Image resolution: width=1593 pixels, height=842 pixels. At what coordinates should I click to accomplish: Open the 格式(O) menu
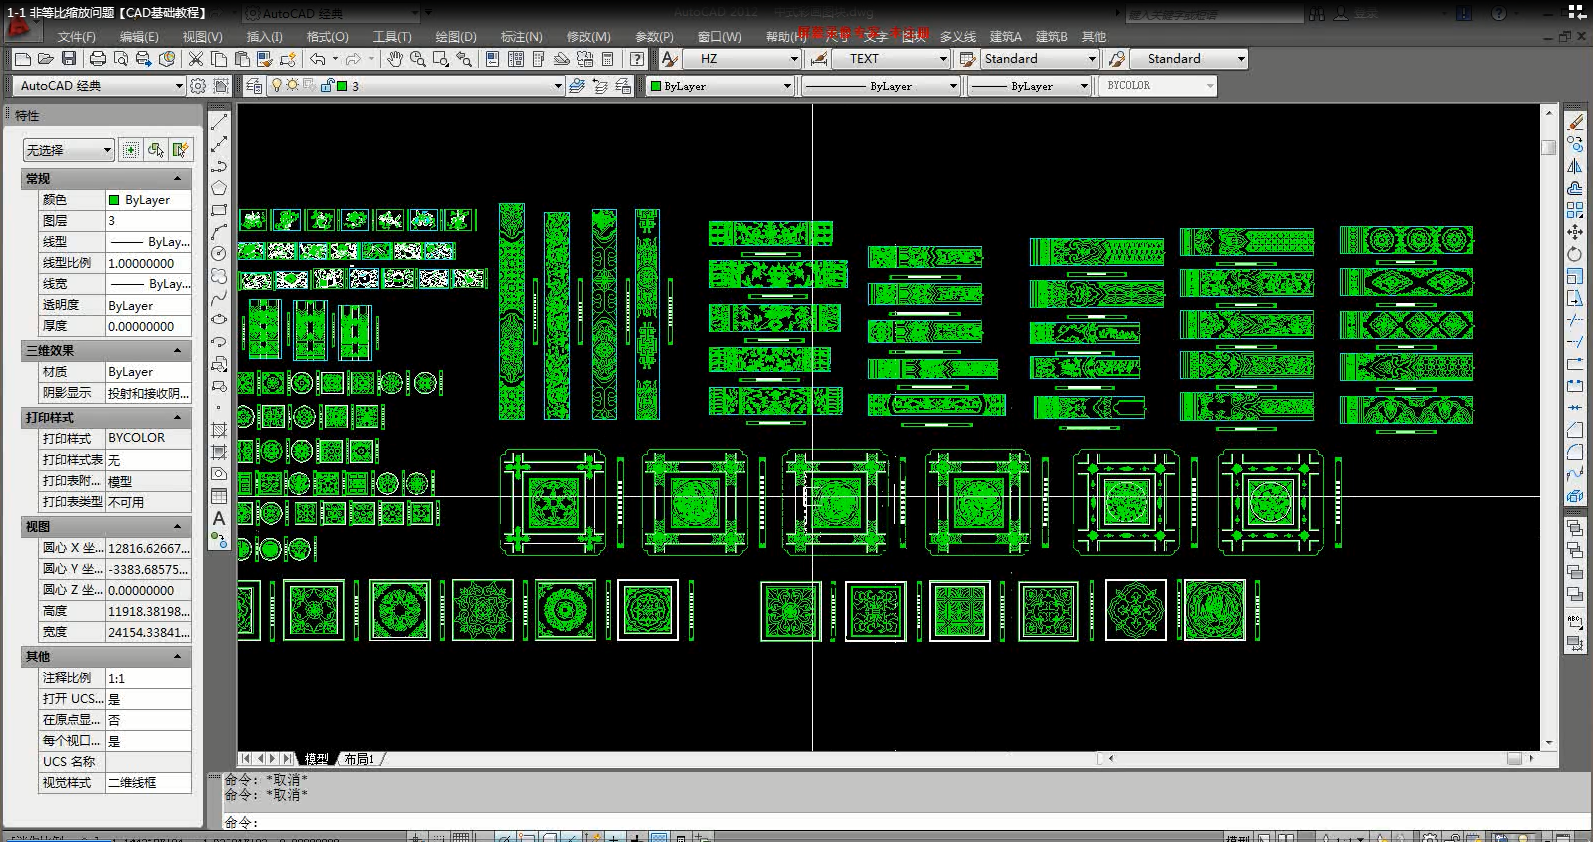pyautogui.click(x=327, y=37)
